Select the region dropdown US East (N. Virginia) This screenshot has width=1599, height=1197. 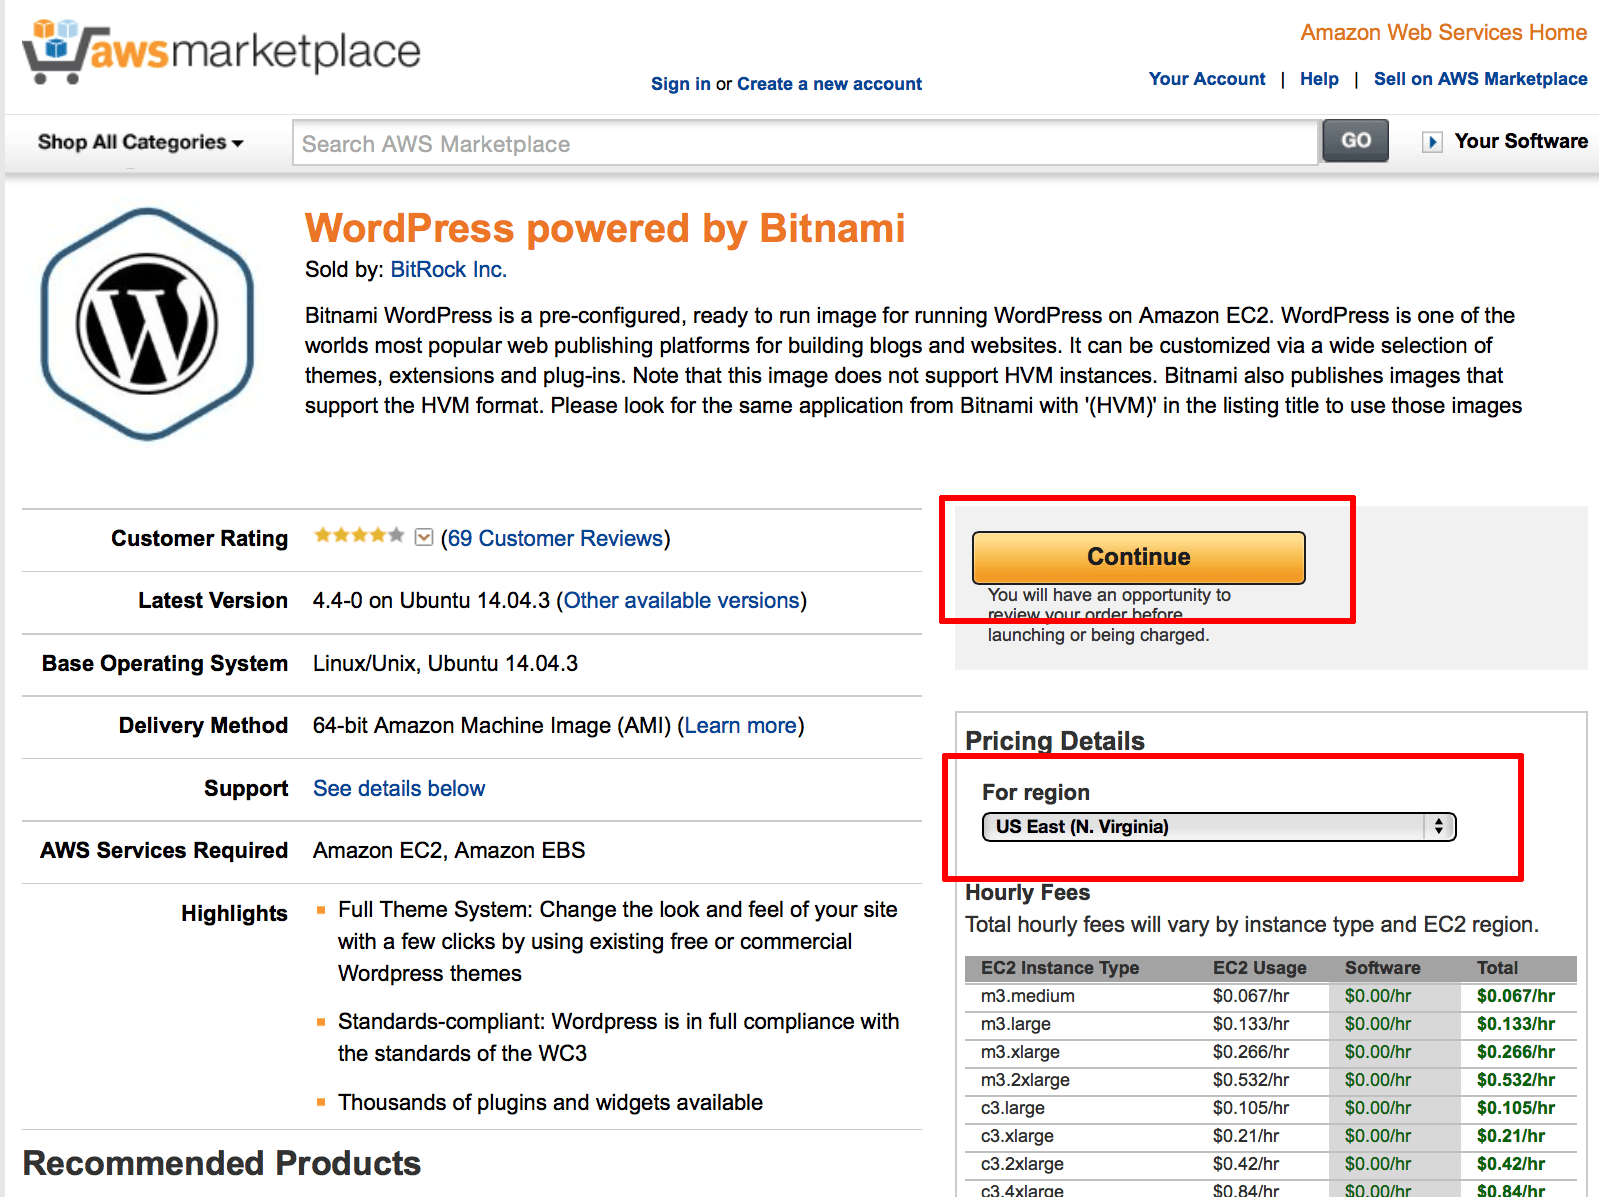click(x=1219, y=827)
